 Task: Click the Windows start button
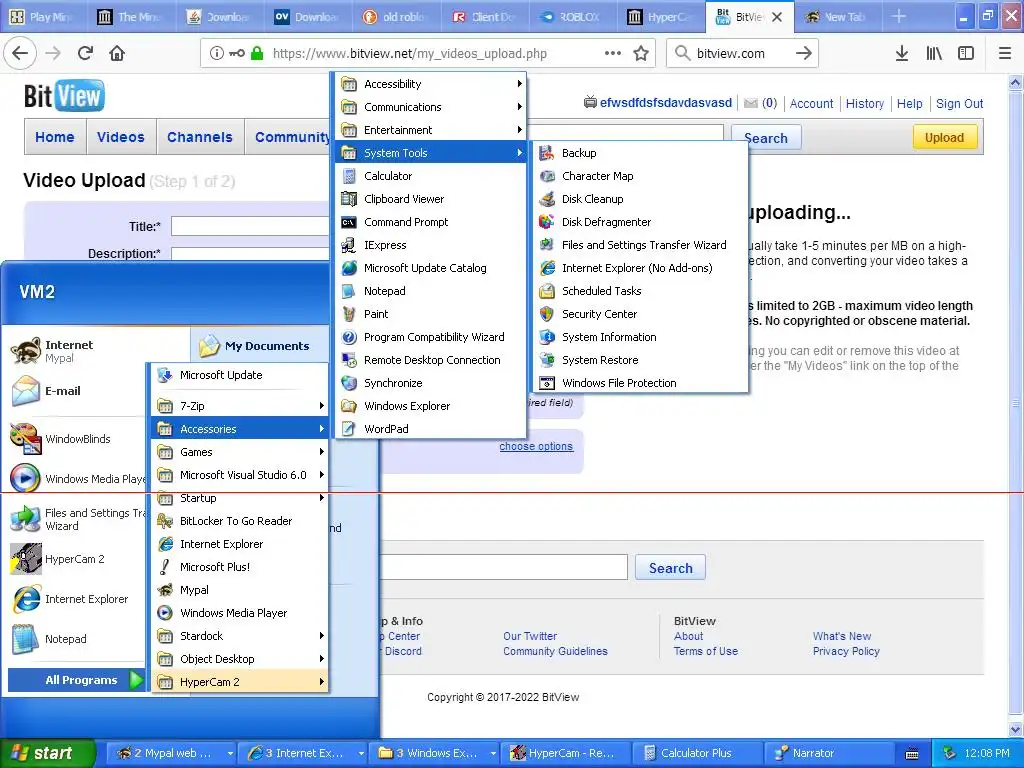click(47, 753)
